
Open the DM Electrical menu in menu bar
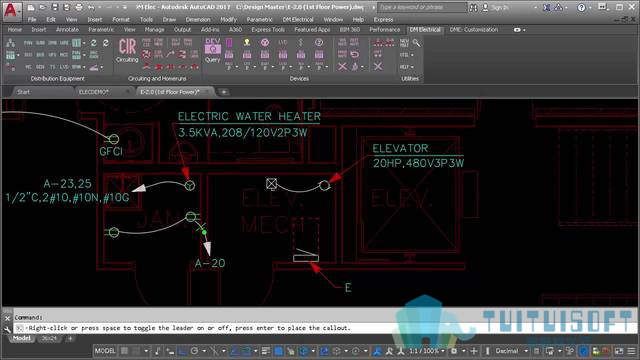tap(298, 20)
